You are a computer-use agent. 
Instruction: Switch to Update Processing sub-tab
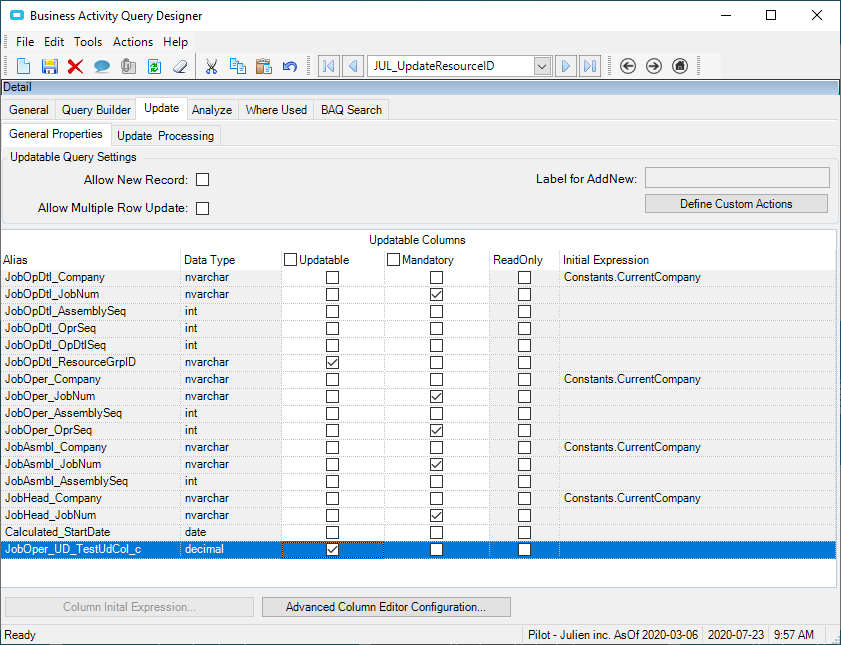click(165, 136)
